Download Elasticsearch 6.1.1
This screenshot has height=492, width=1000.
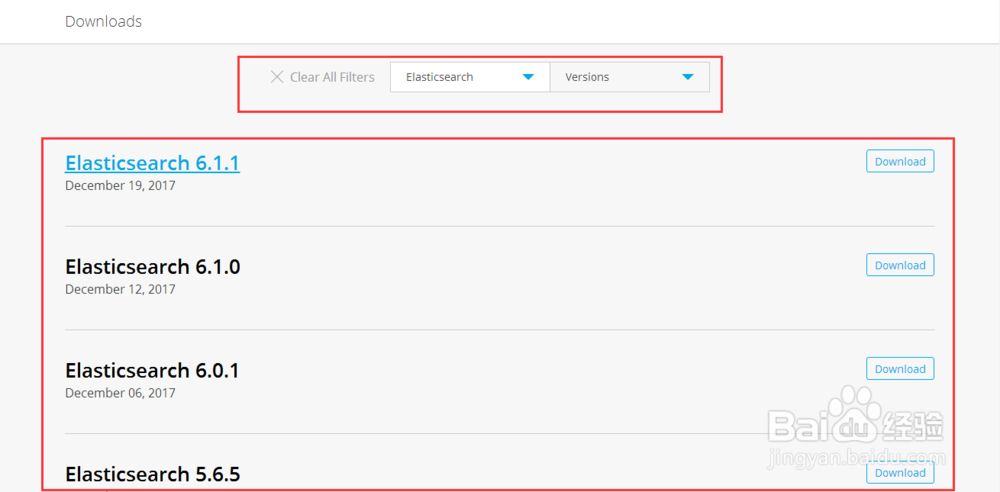(x=900, y=161)
